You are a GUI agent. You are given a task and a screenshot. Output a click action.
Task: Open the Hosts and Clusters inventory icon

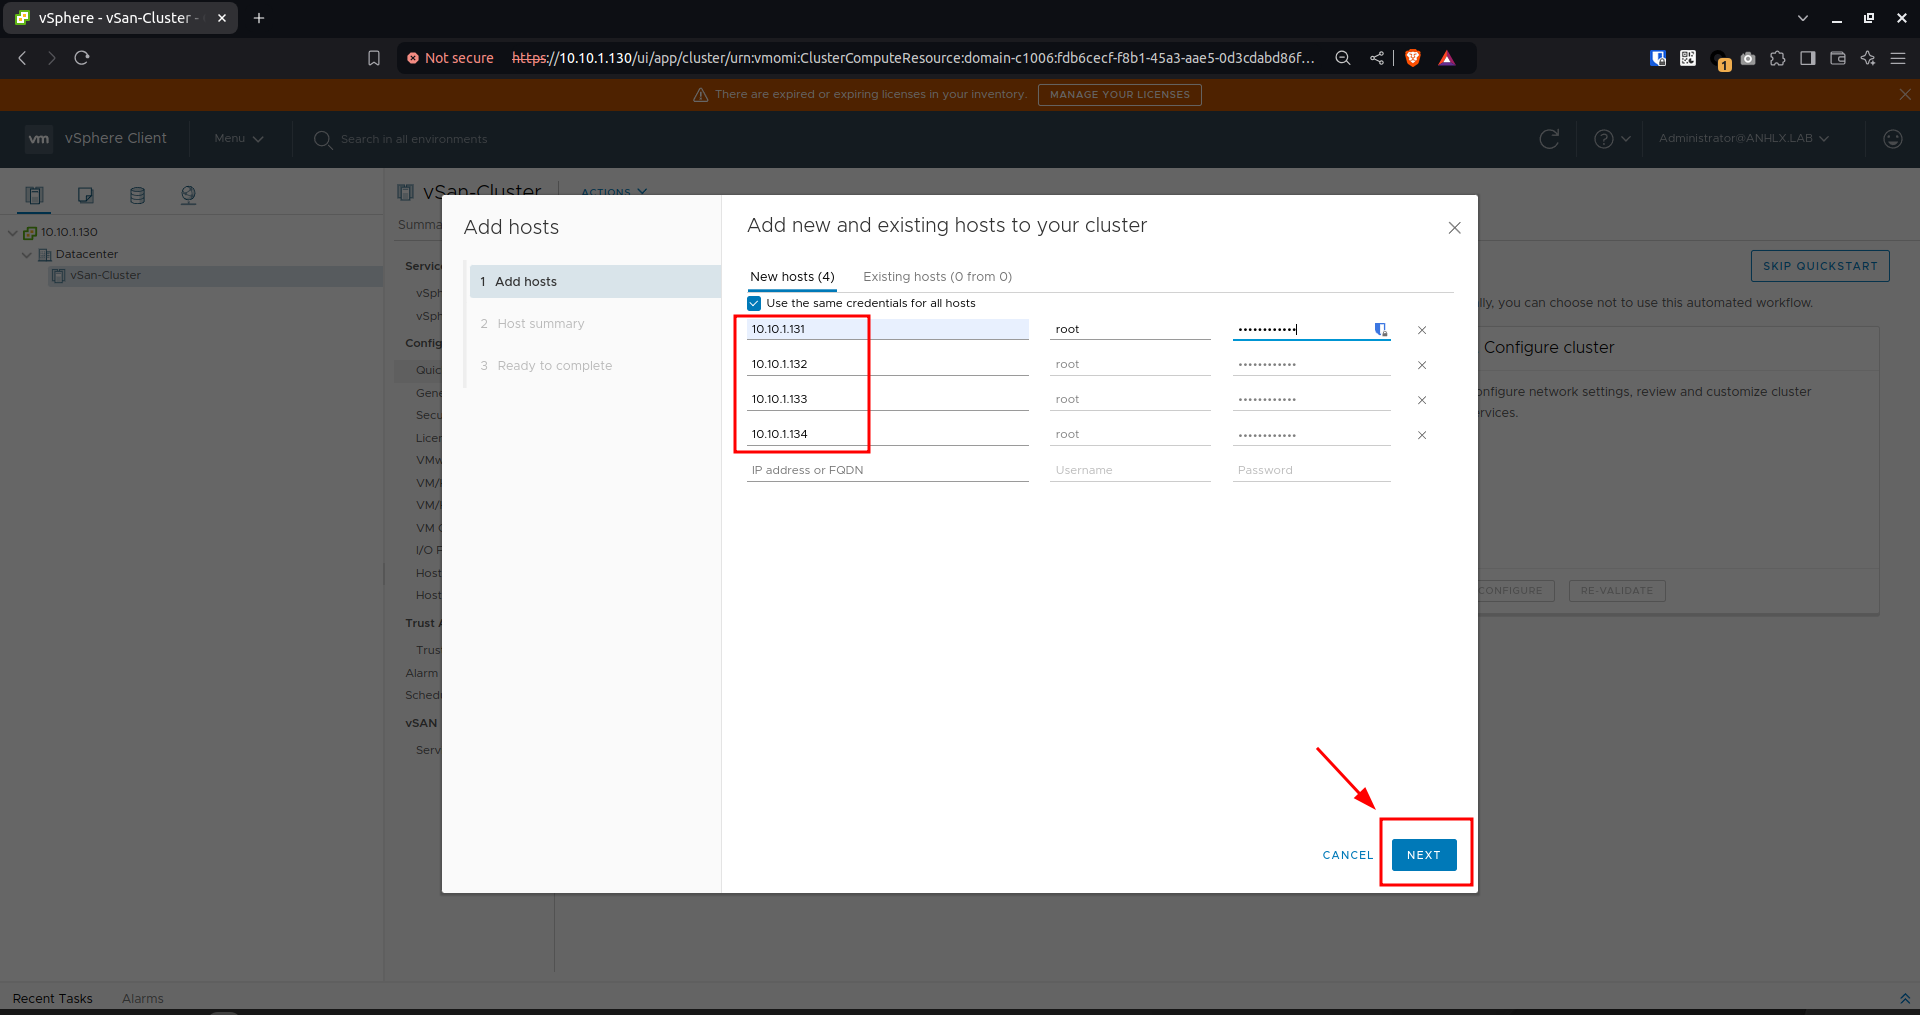pos(35,195)
